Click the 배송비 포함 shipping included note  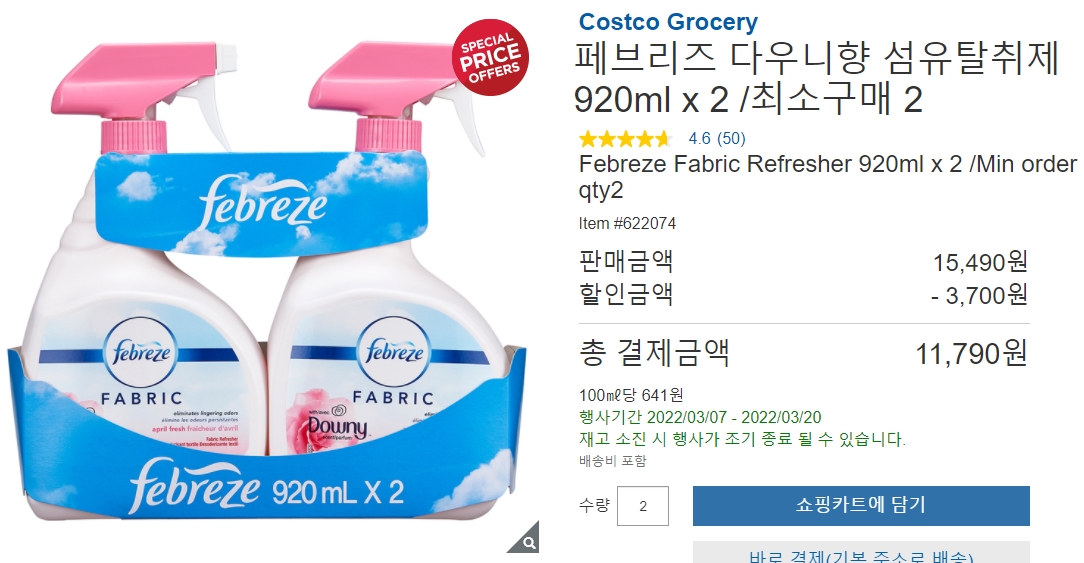(x=613, y=461)
